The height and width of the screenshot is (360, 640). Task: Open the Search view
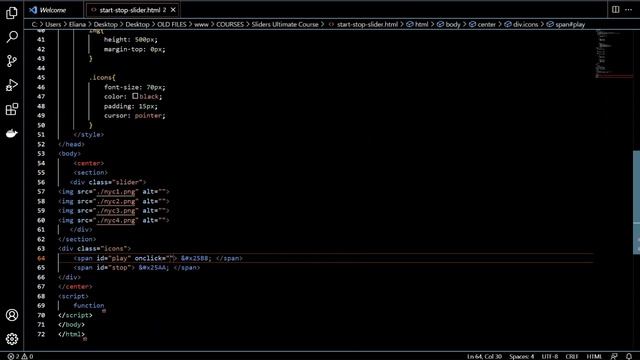coord(12,37)
